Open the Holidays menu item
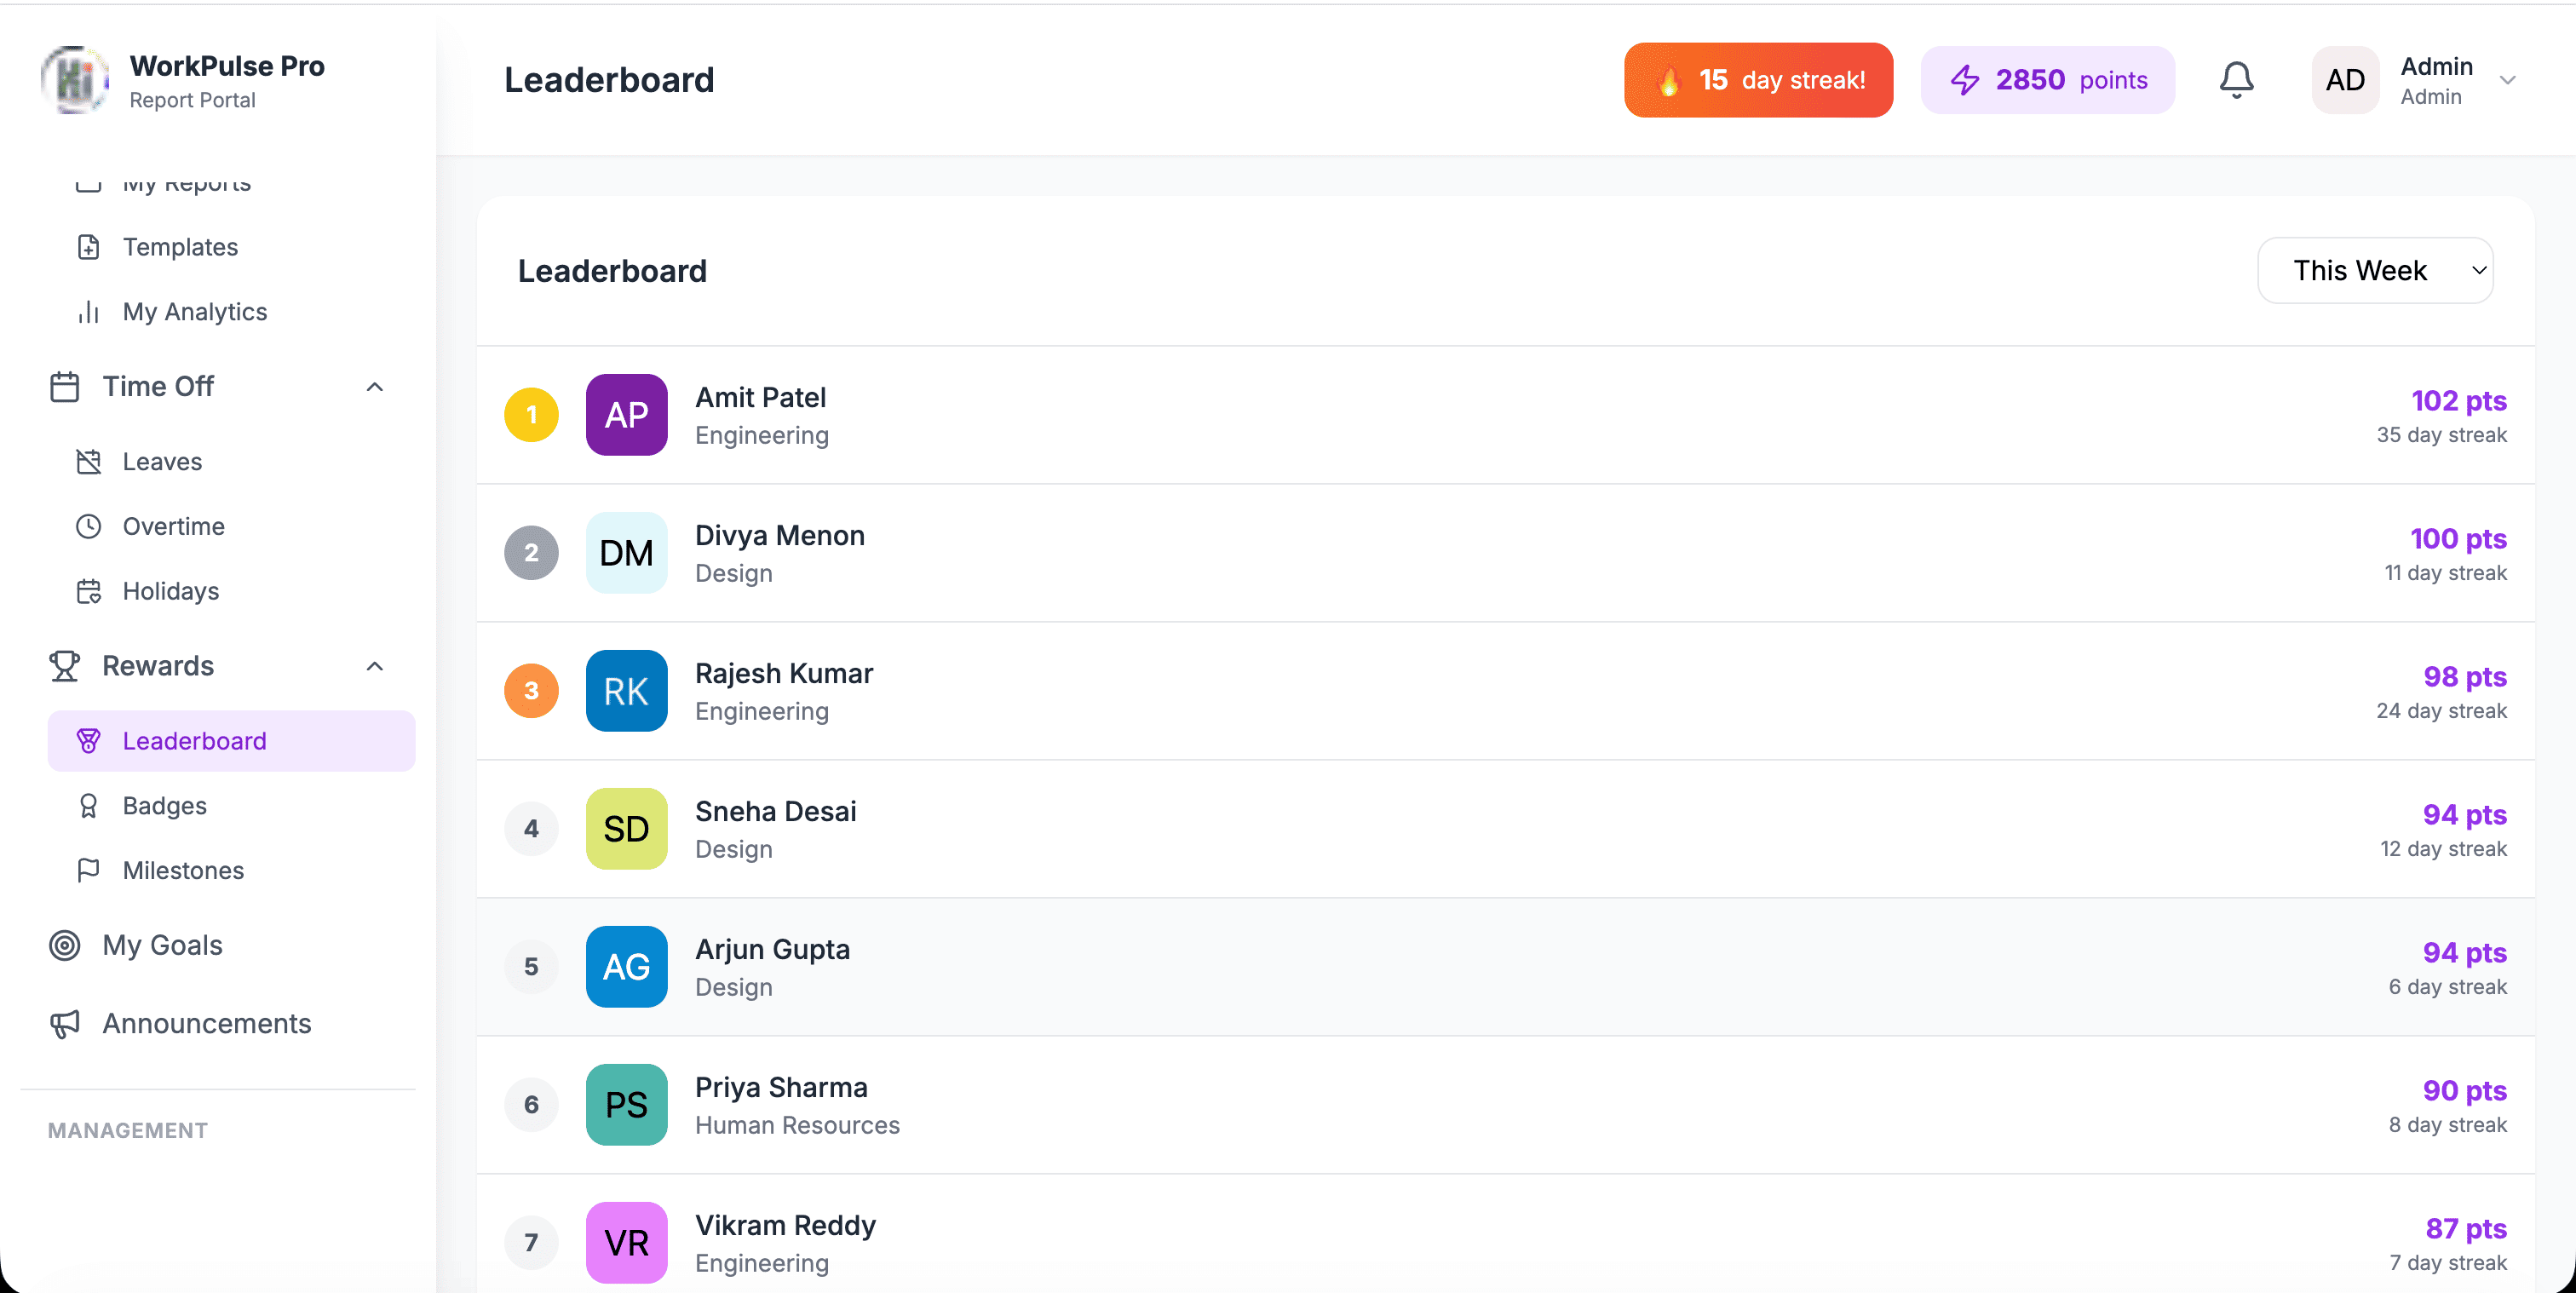2576x1293 pixels. point(170,591)
